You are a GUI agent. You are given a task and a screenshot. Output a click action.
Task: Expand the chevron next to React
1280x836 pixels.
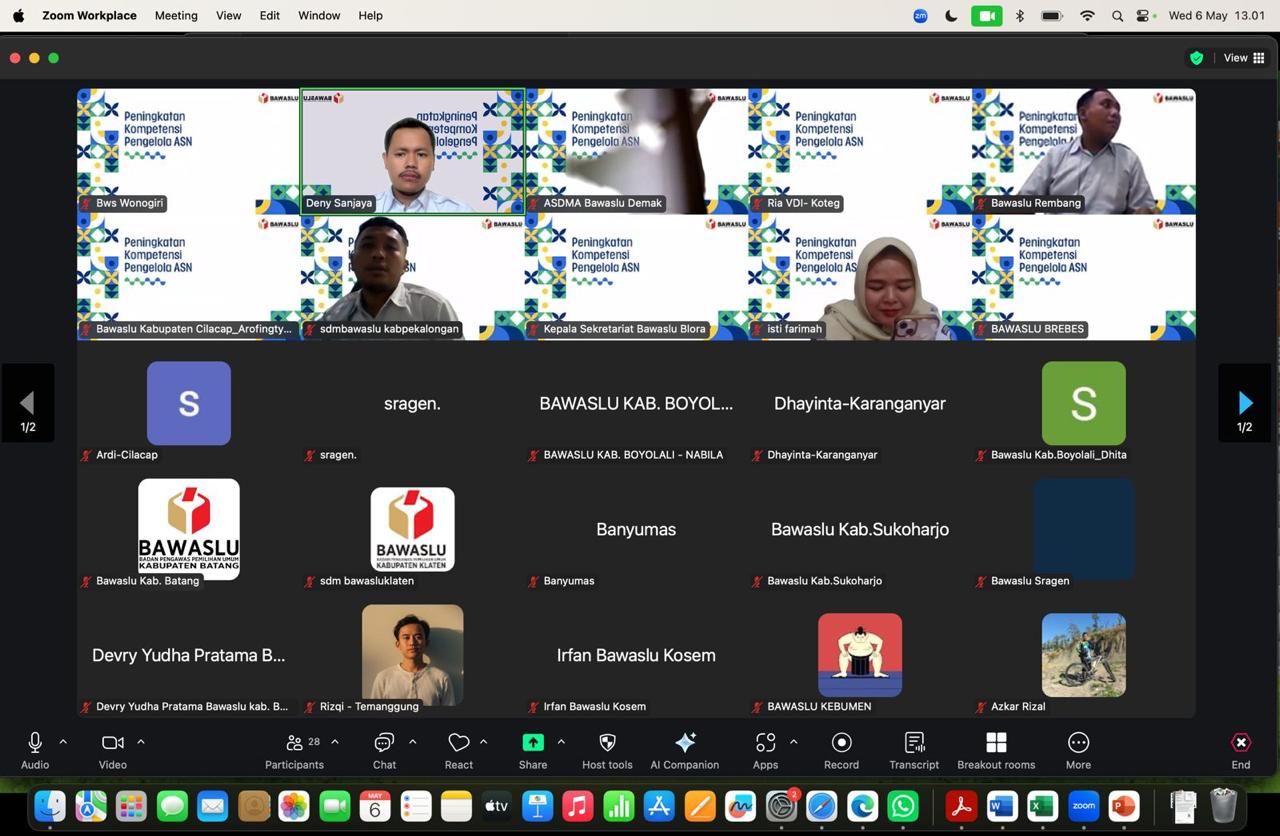pyautogui.click(x=484, y=742)
